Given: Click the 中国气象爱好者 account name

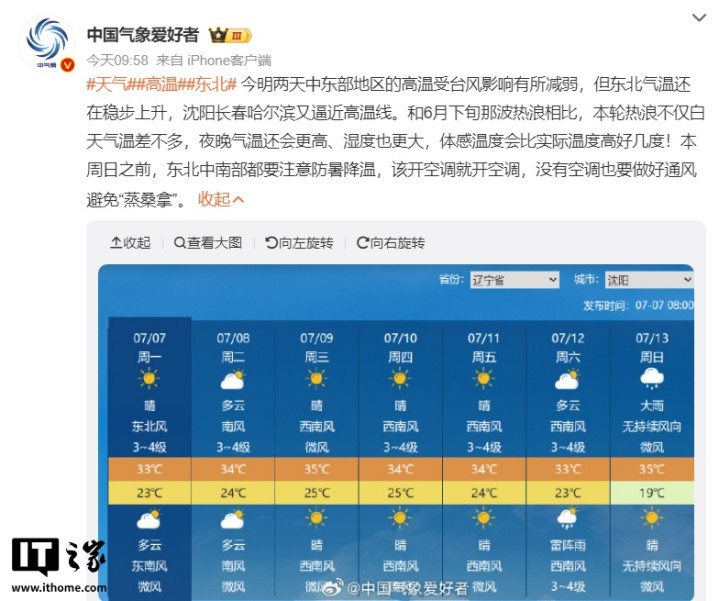Looking at the screenshot, I should pyautogui.click(x=143, y=35).
